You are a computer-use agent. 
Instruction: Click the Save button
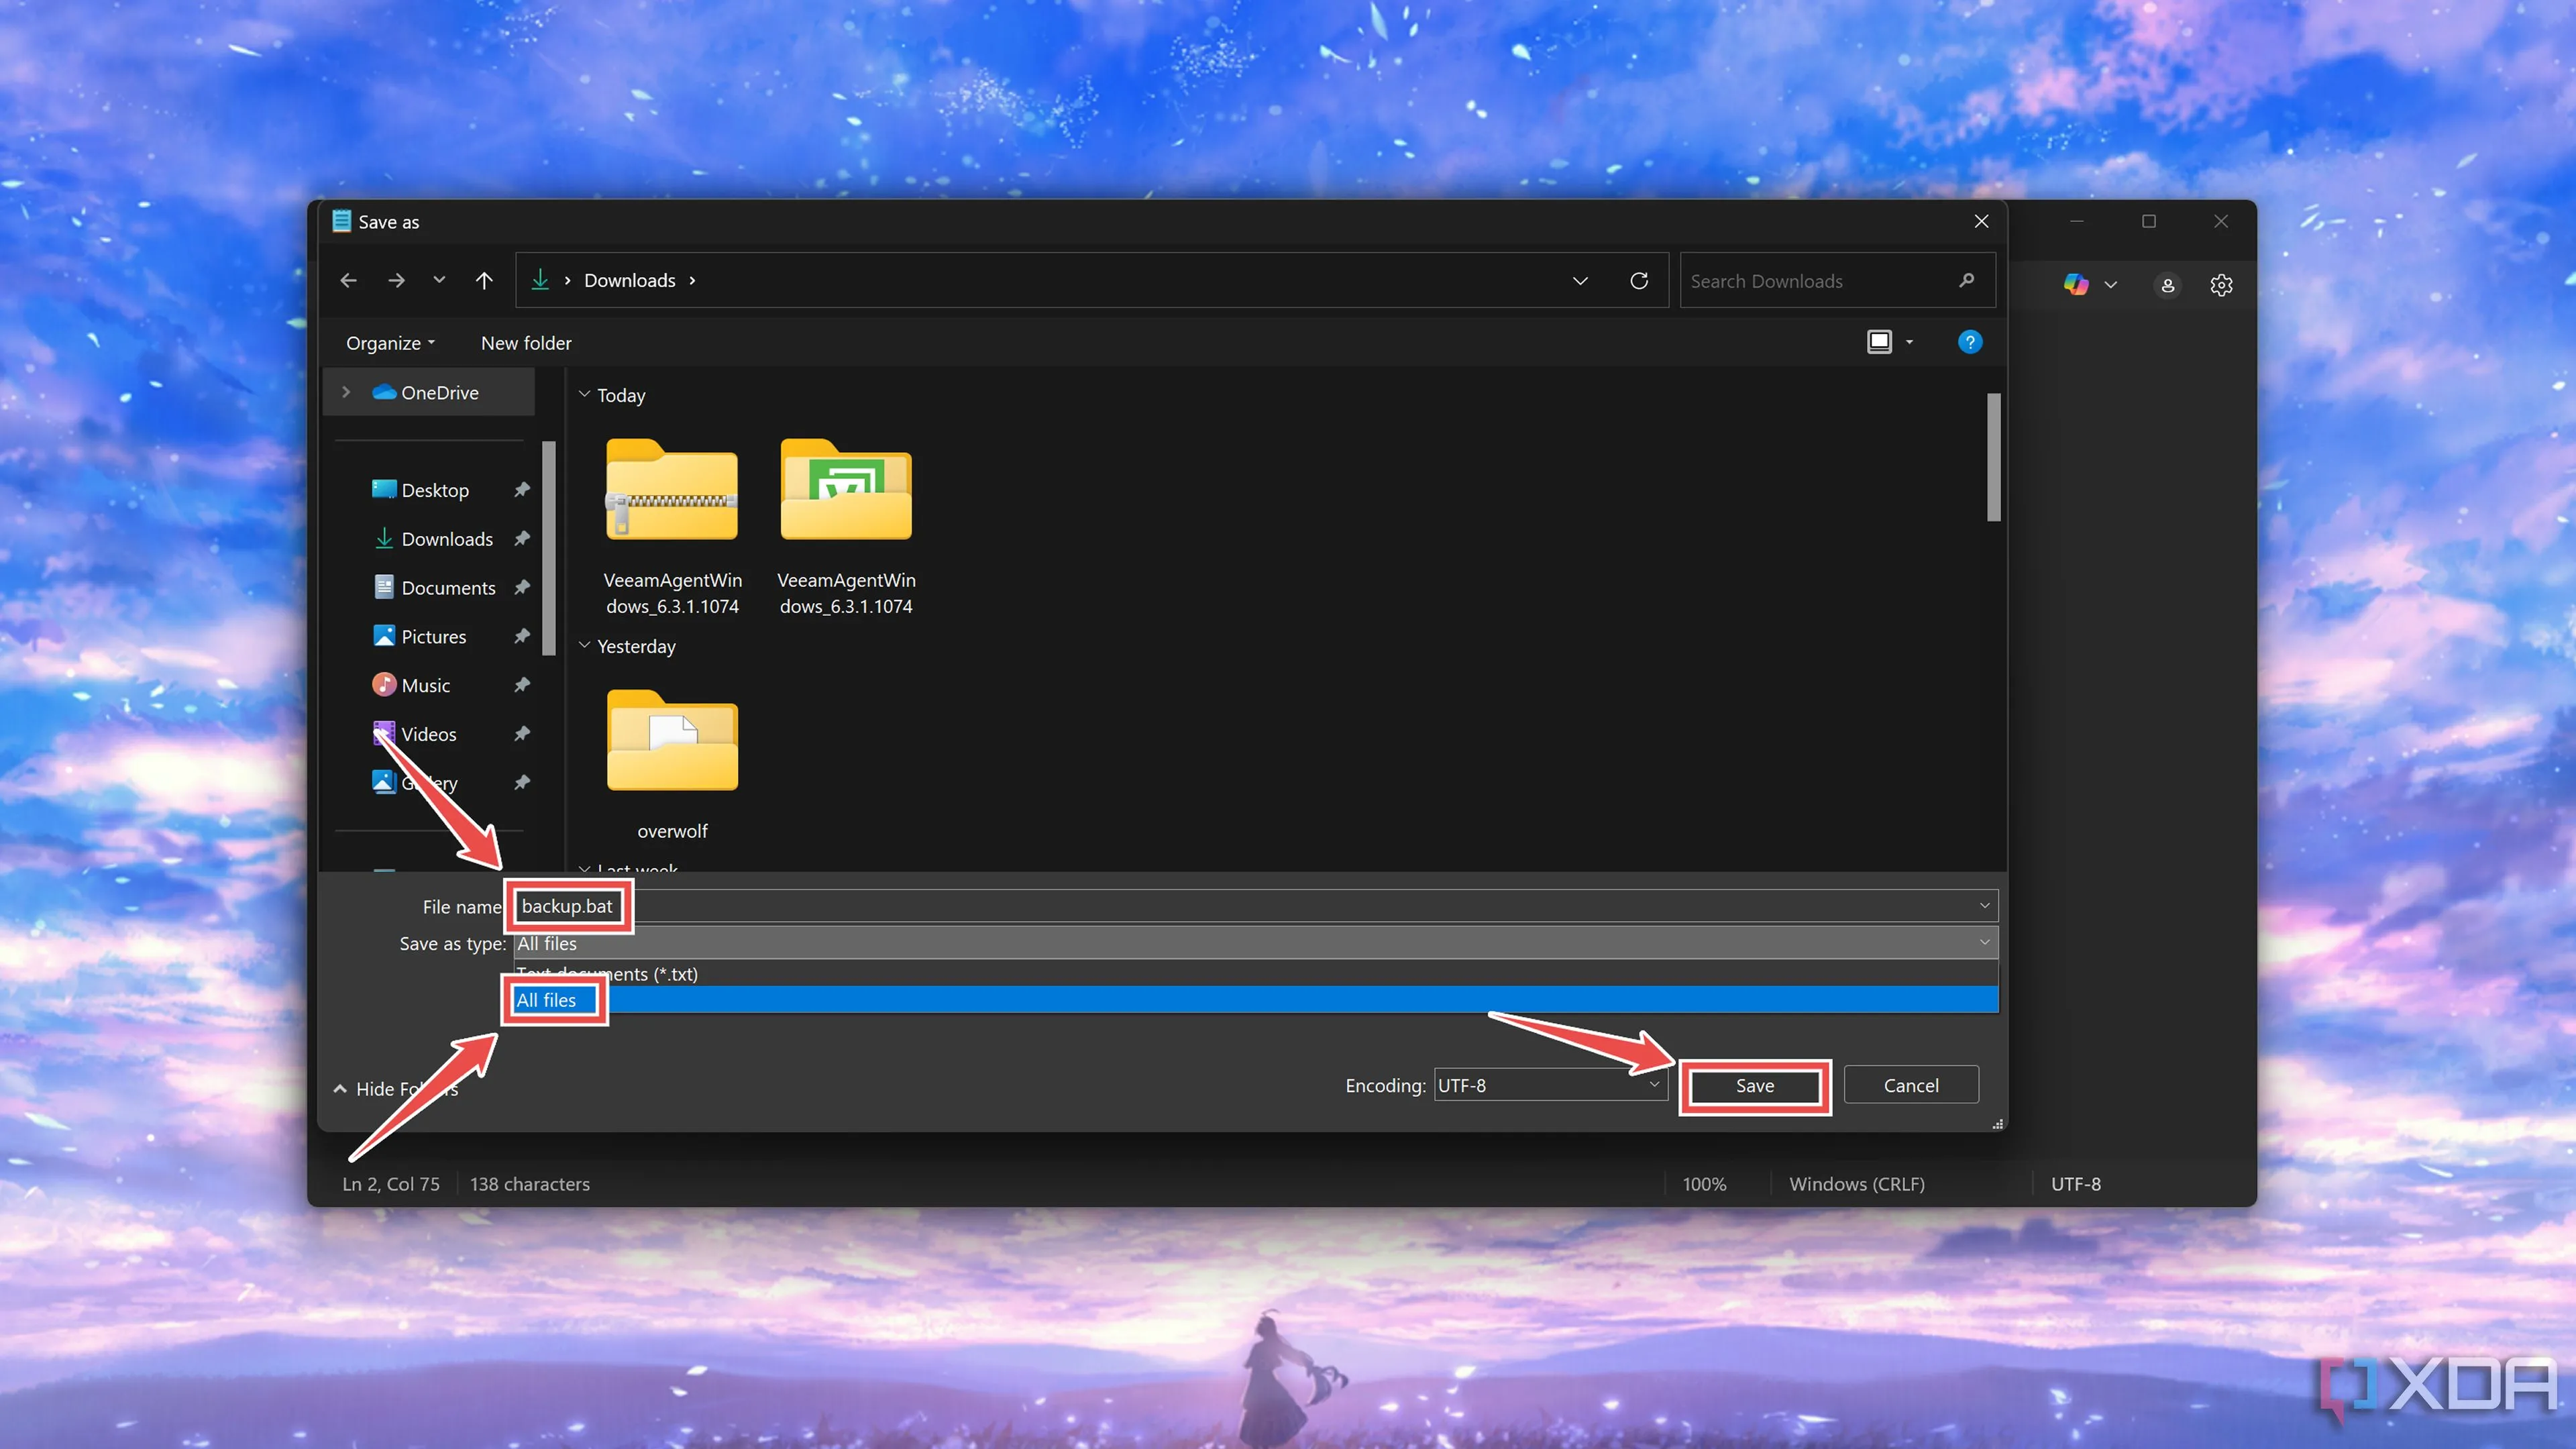1754,1085
